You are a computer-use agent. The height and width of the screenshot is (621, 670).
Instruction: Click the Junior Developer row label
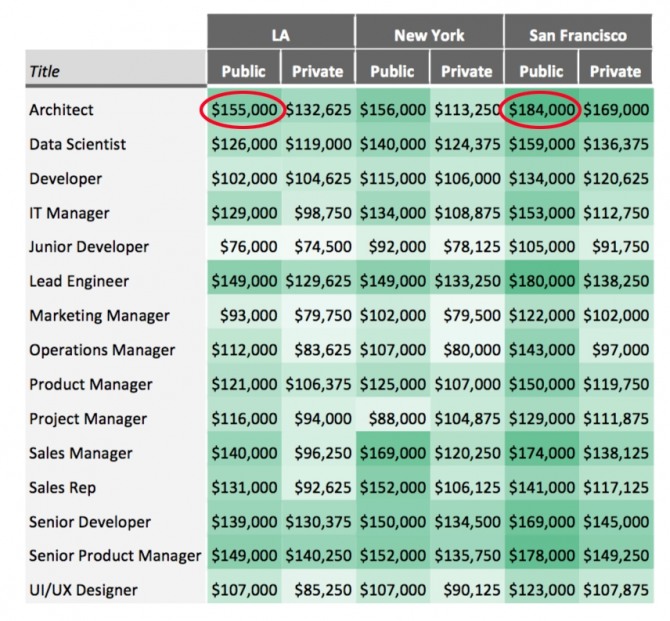click(x=89, y=247)
